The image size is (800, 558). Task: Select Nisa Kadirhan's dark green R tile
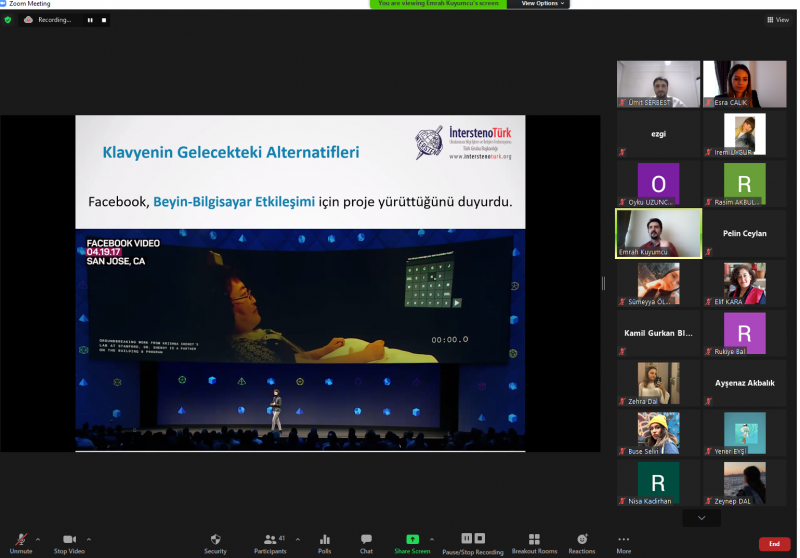658,483
